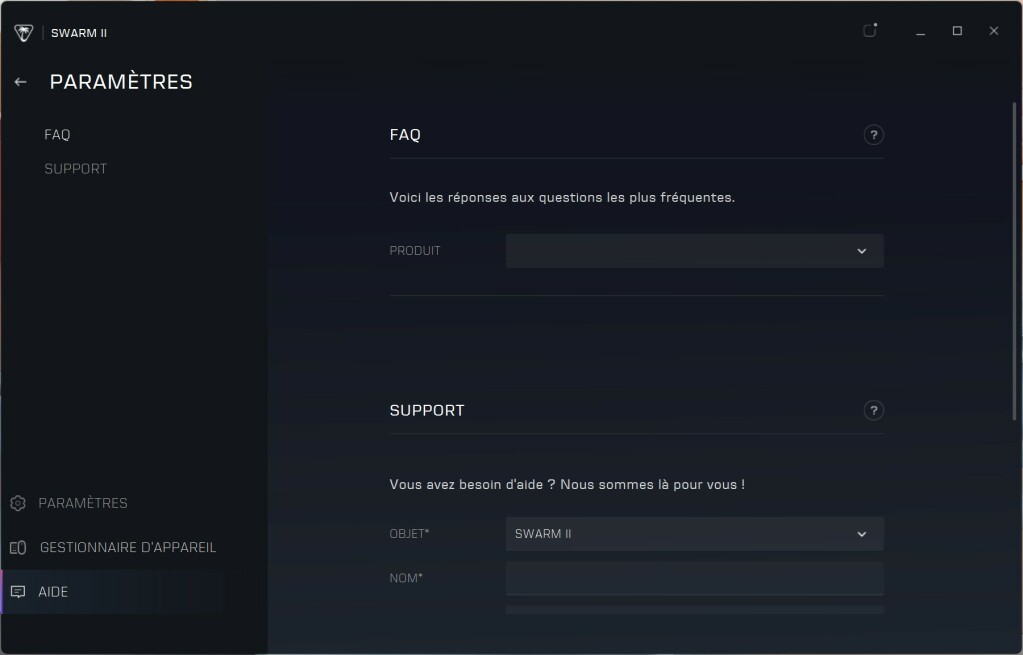This screenshot has height=655, width=1023.
Task: Click the FAQ section help question mark
Action: point(874,135)
